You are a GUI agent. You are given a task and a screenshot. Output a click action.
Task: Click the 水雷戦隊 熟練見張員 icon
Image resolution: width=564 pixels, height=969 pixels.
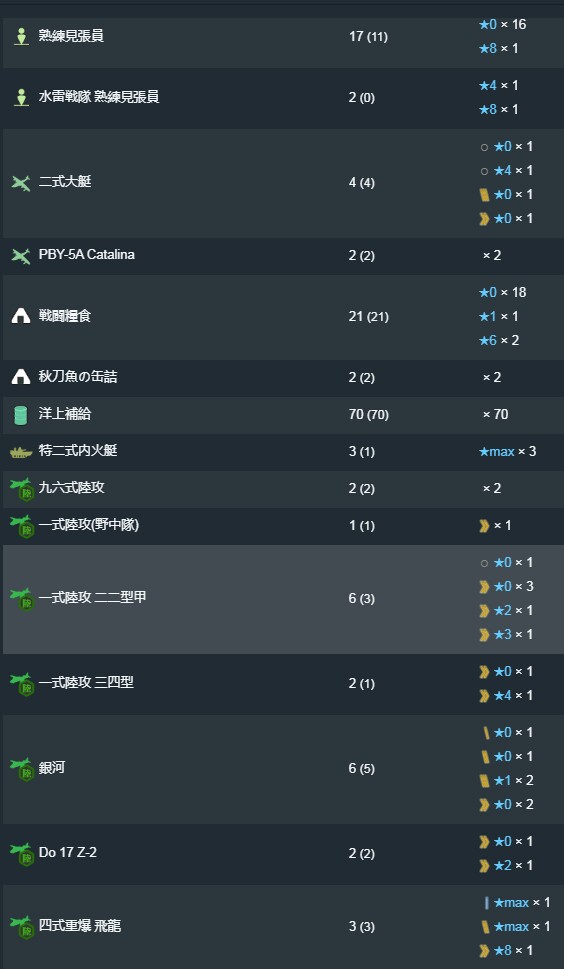pyautogui.click(x=21, y=98)
